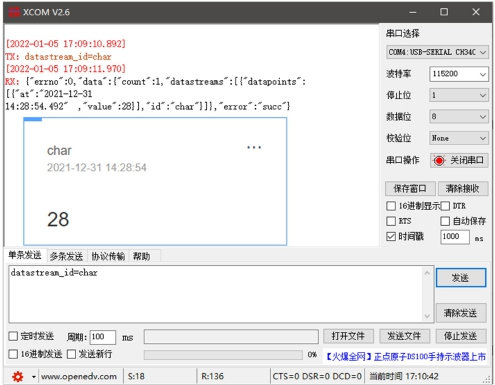Open three-dots menu on char card
495x385 pixels.
pyautogui.click(x=254, y=147)
